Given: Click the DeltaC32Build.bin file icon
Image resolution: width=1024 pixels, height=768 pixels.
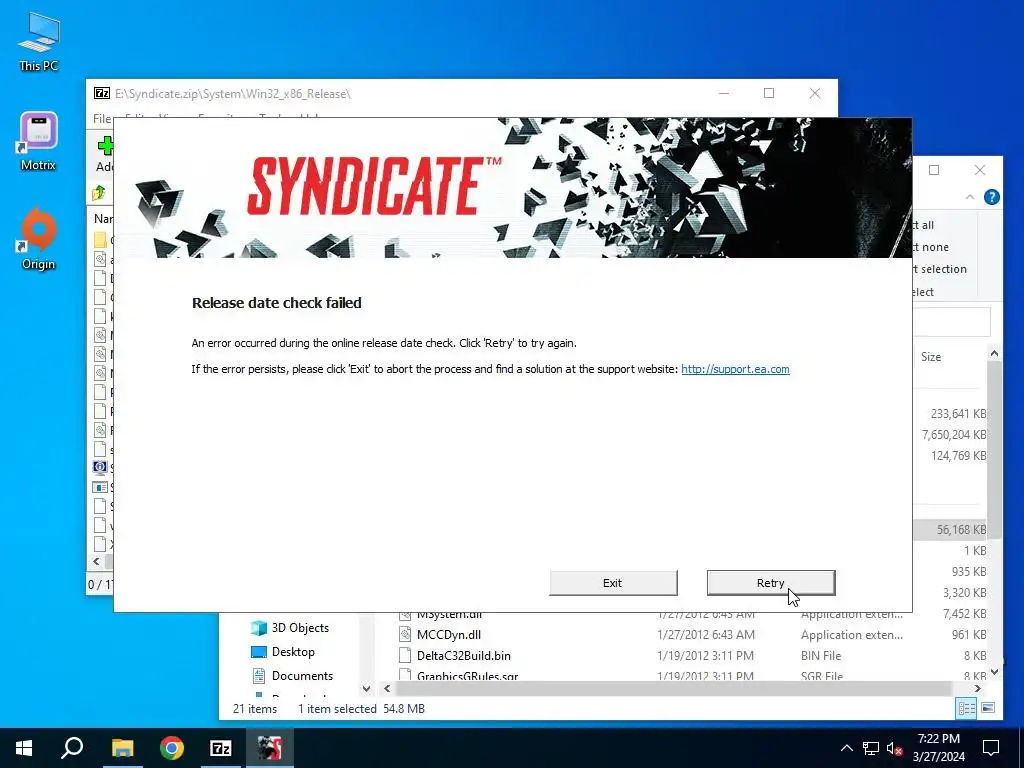Looking at the screenshot, I should click(405, 655).
